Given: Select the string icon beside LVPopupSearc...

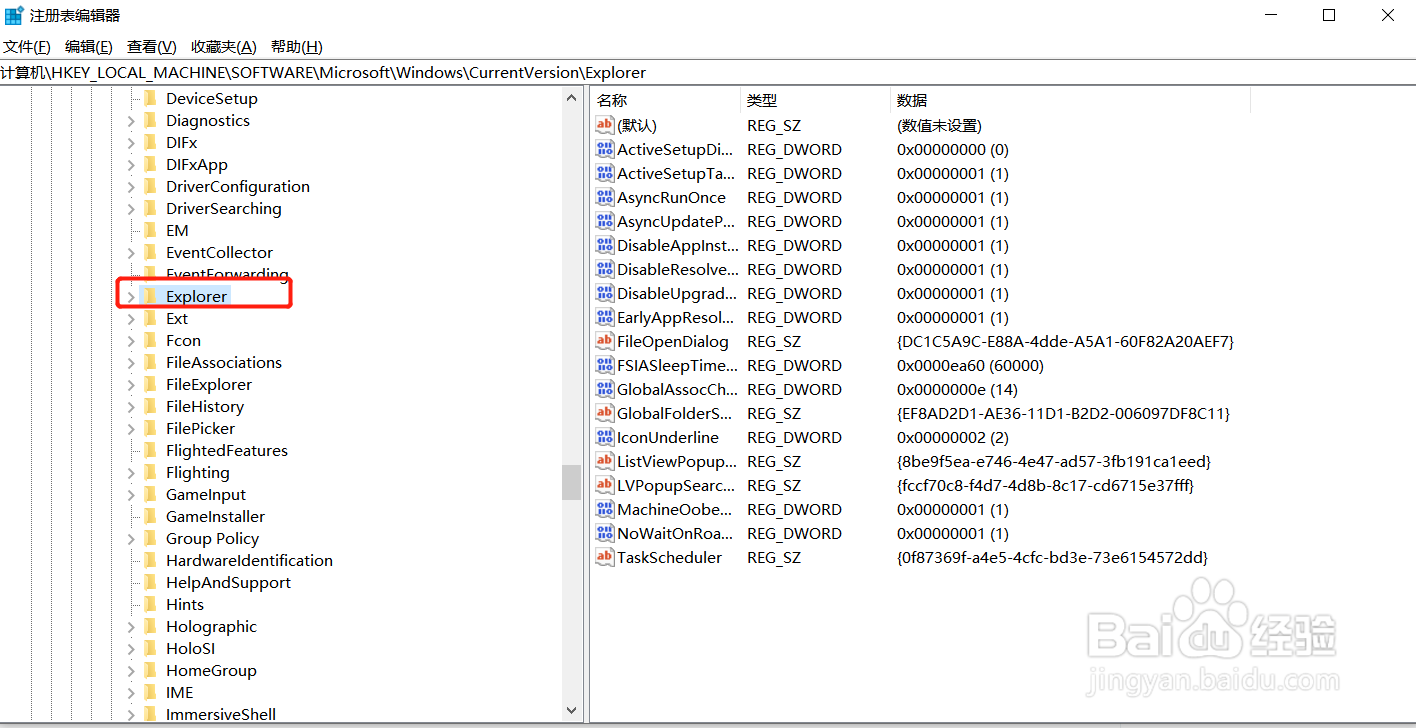Looking at the screenshot, I should 604,485.
